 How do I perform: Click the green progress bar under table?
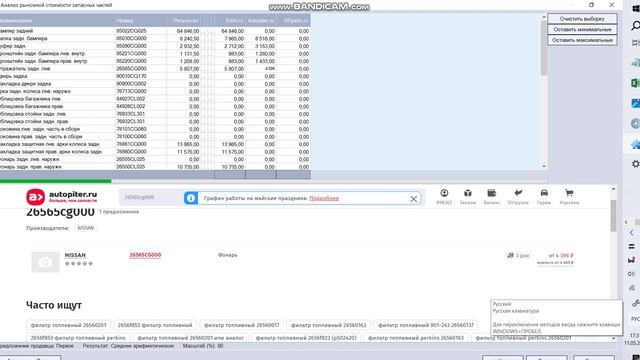click(56, 181)
